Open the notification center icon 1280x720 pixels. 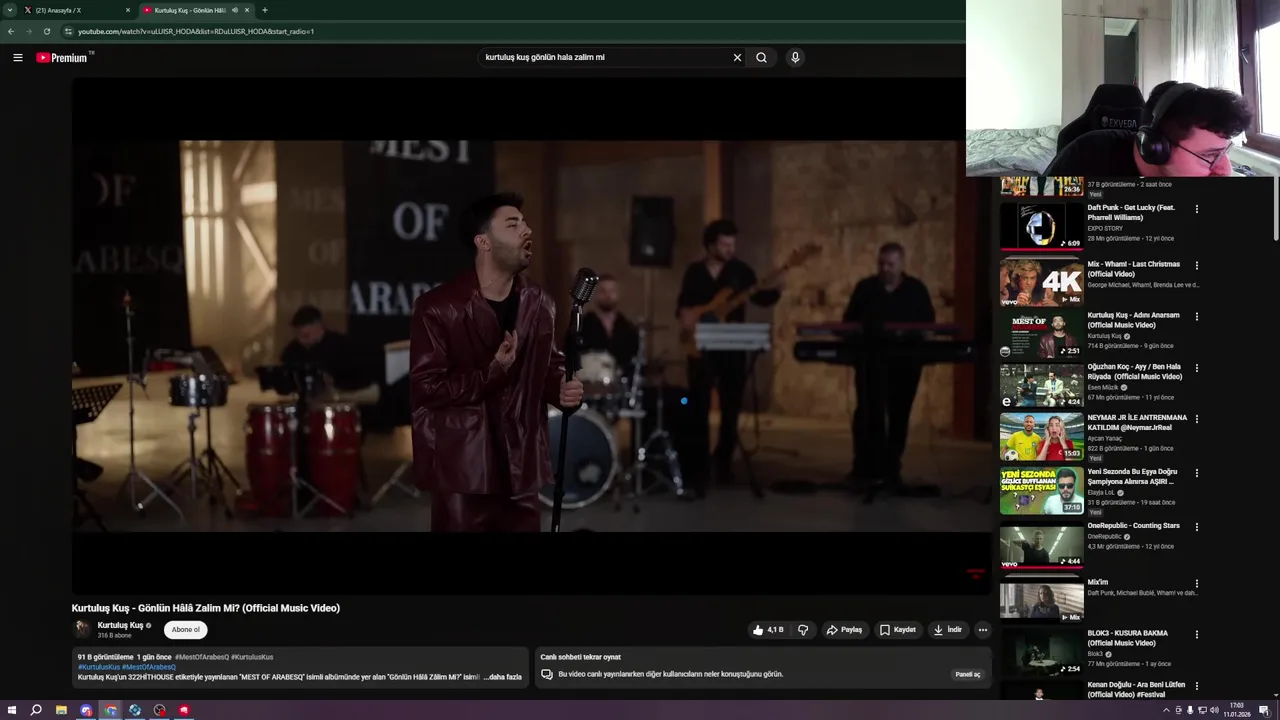click(x=1264, y=710)
